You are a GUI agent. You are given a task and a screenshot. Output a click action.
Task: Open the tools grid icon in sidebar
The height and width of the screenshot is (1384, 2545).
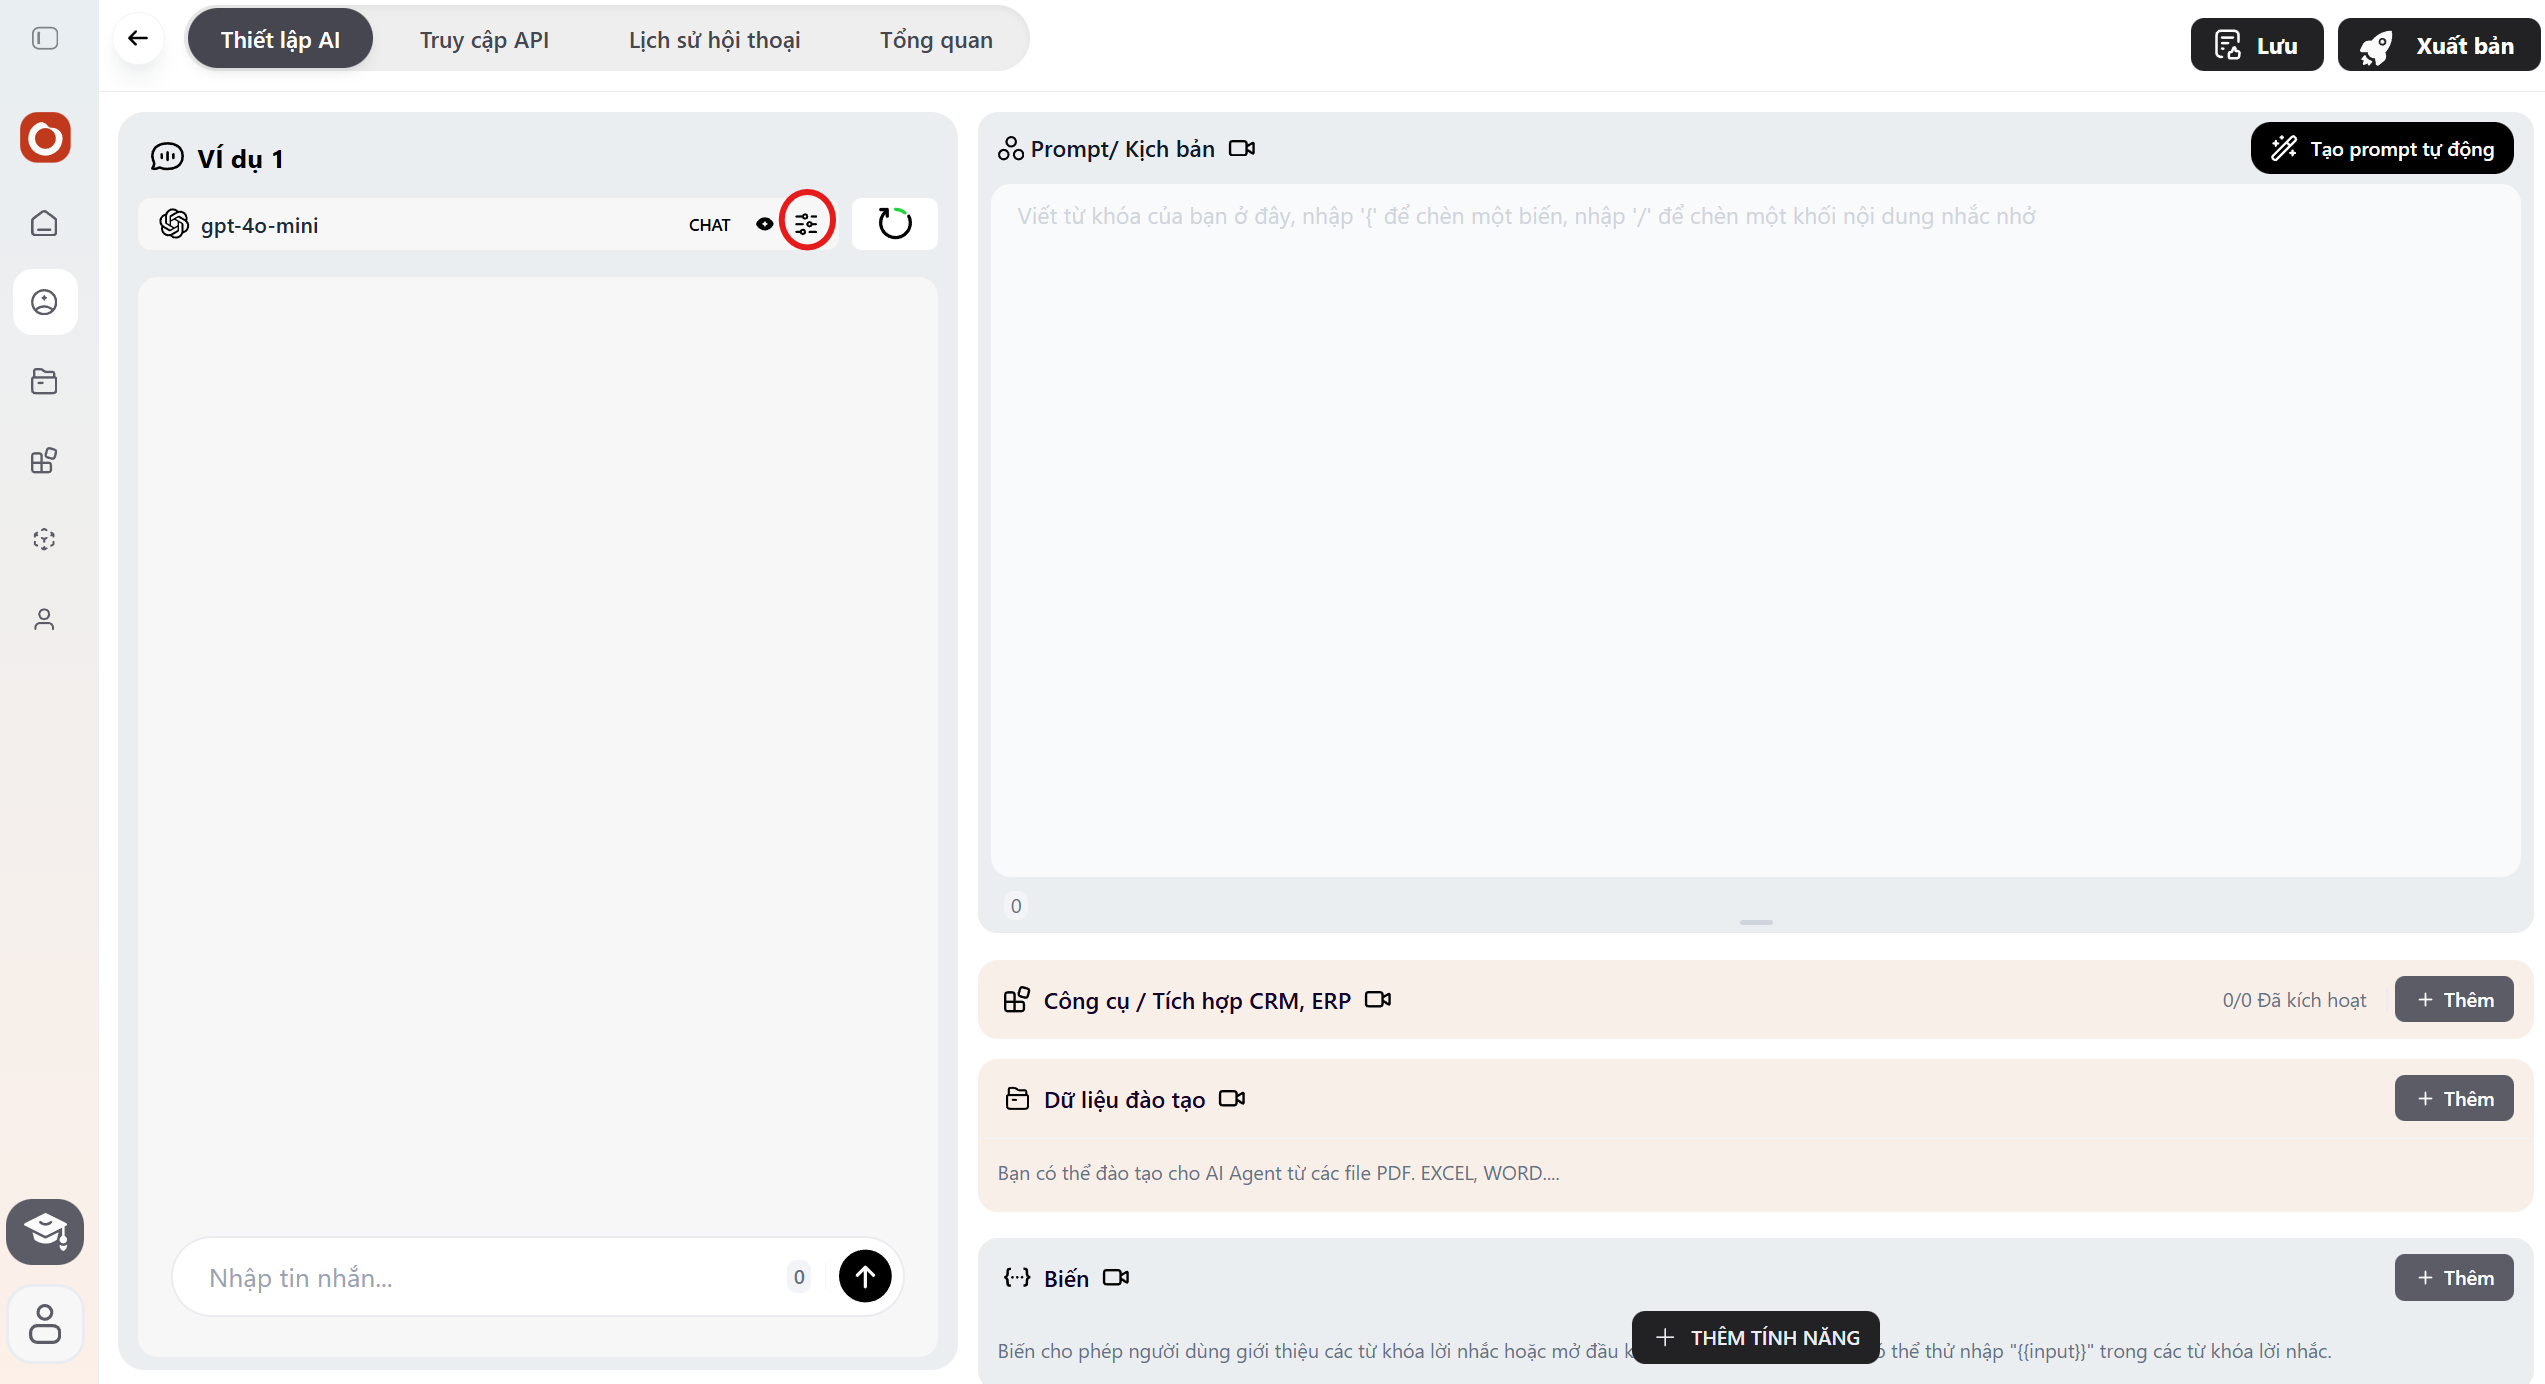click(x=44, y=460)
